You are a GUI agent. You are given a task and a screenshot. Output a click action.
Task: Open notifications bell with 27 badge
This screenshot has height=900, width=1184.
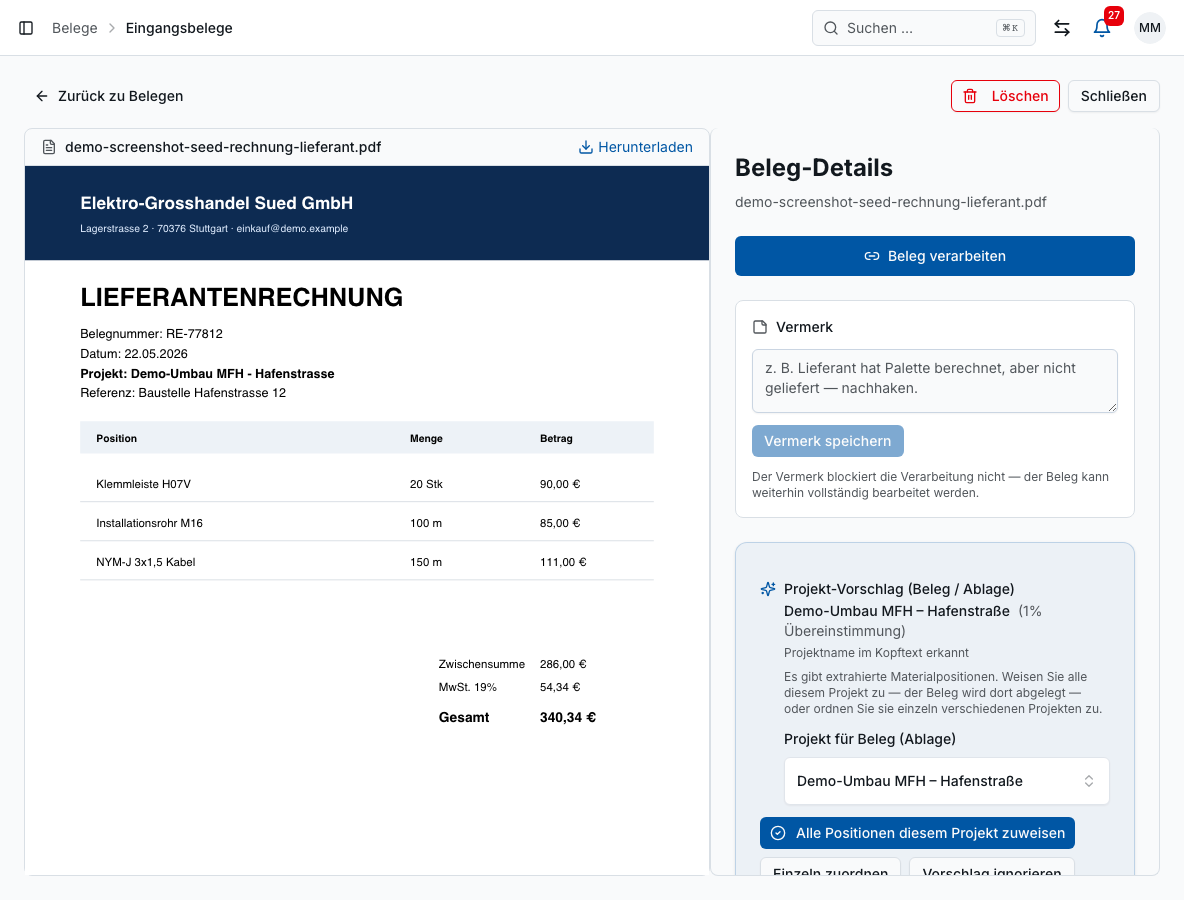[x=1102, y=28]
